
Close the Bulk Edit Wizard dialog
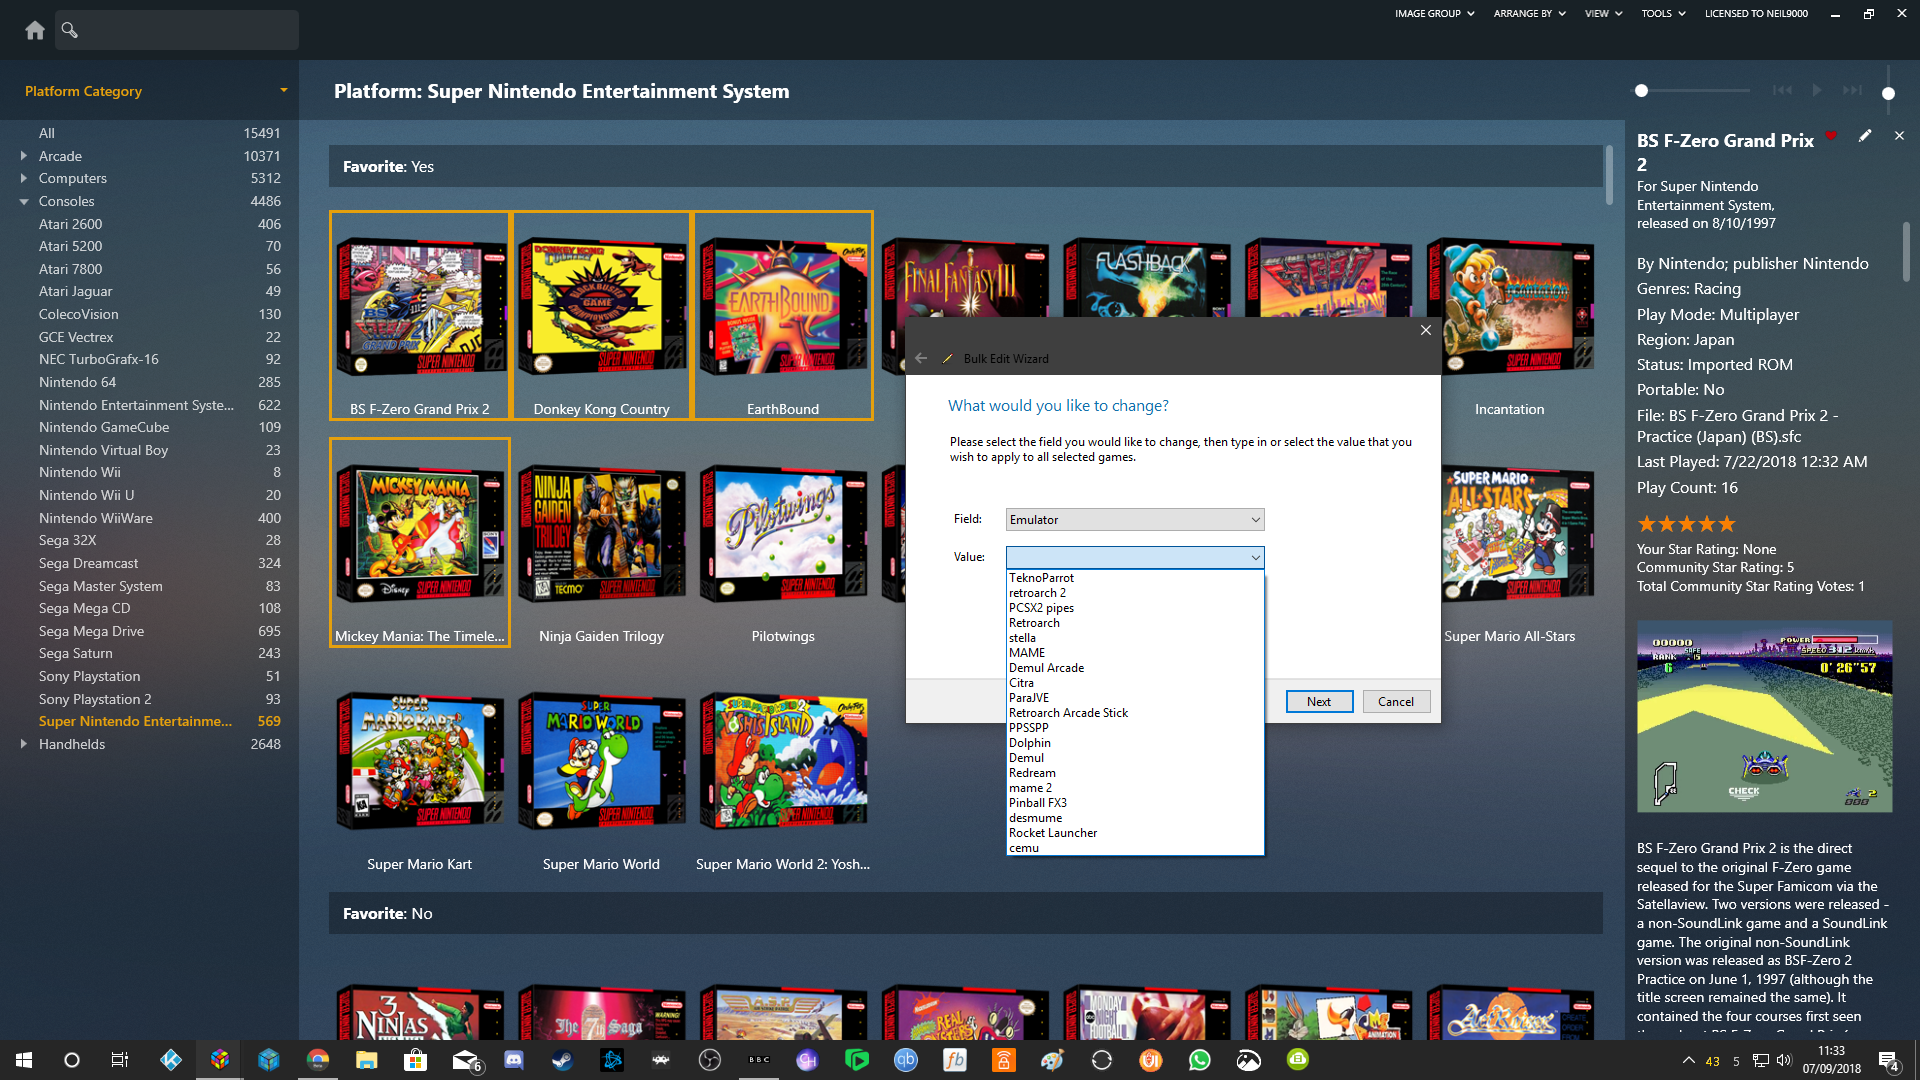point(1426,330)
